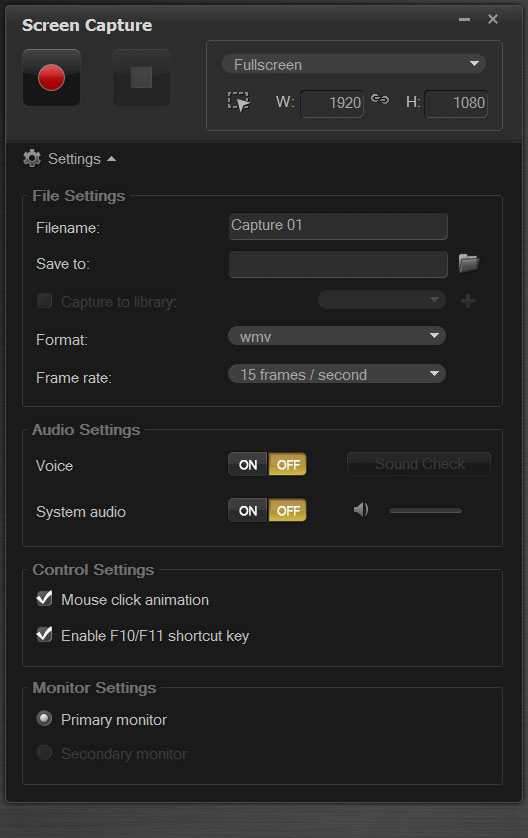Browse for Save to folder icon
Screen dimensions: 528x838
coord(469,263)
